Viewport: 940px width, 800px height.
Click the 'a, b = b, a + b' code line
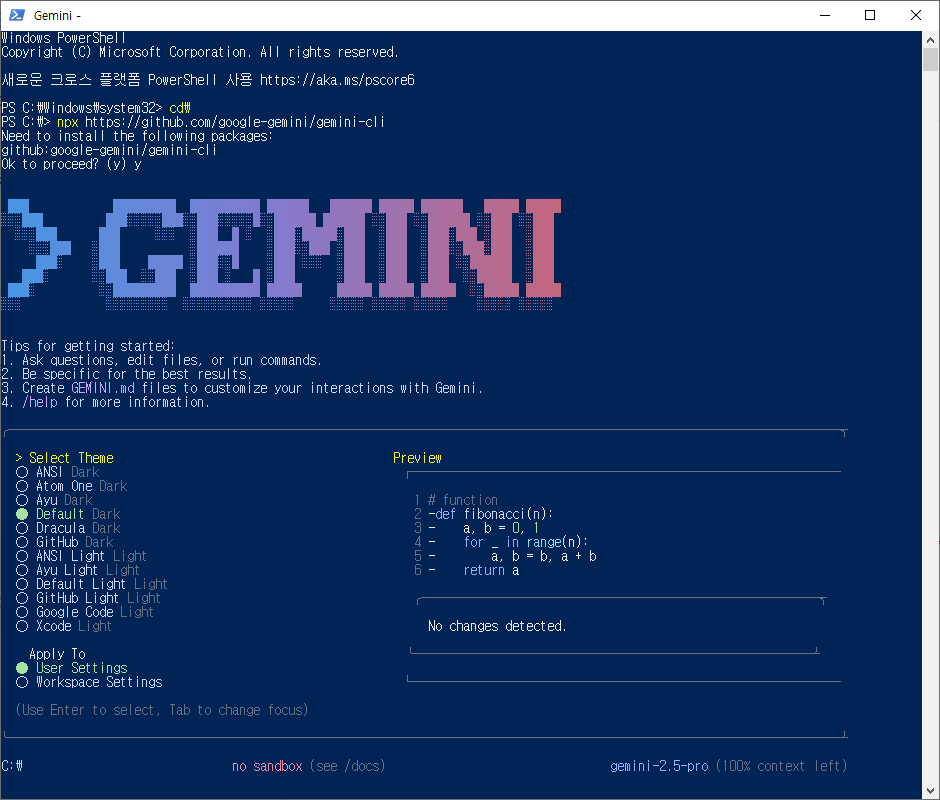(x=544, y=557)
